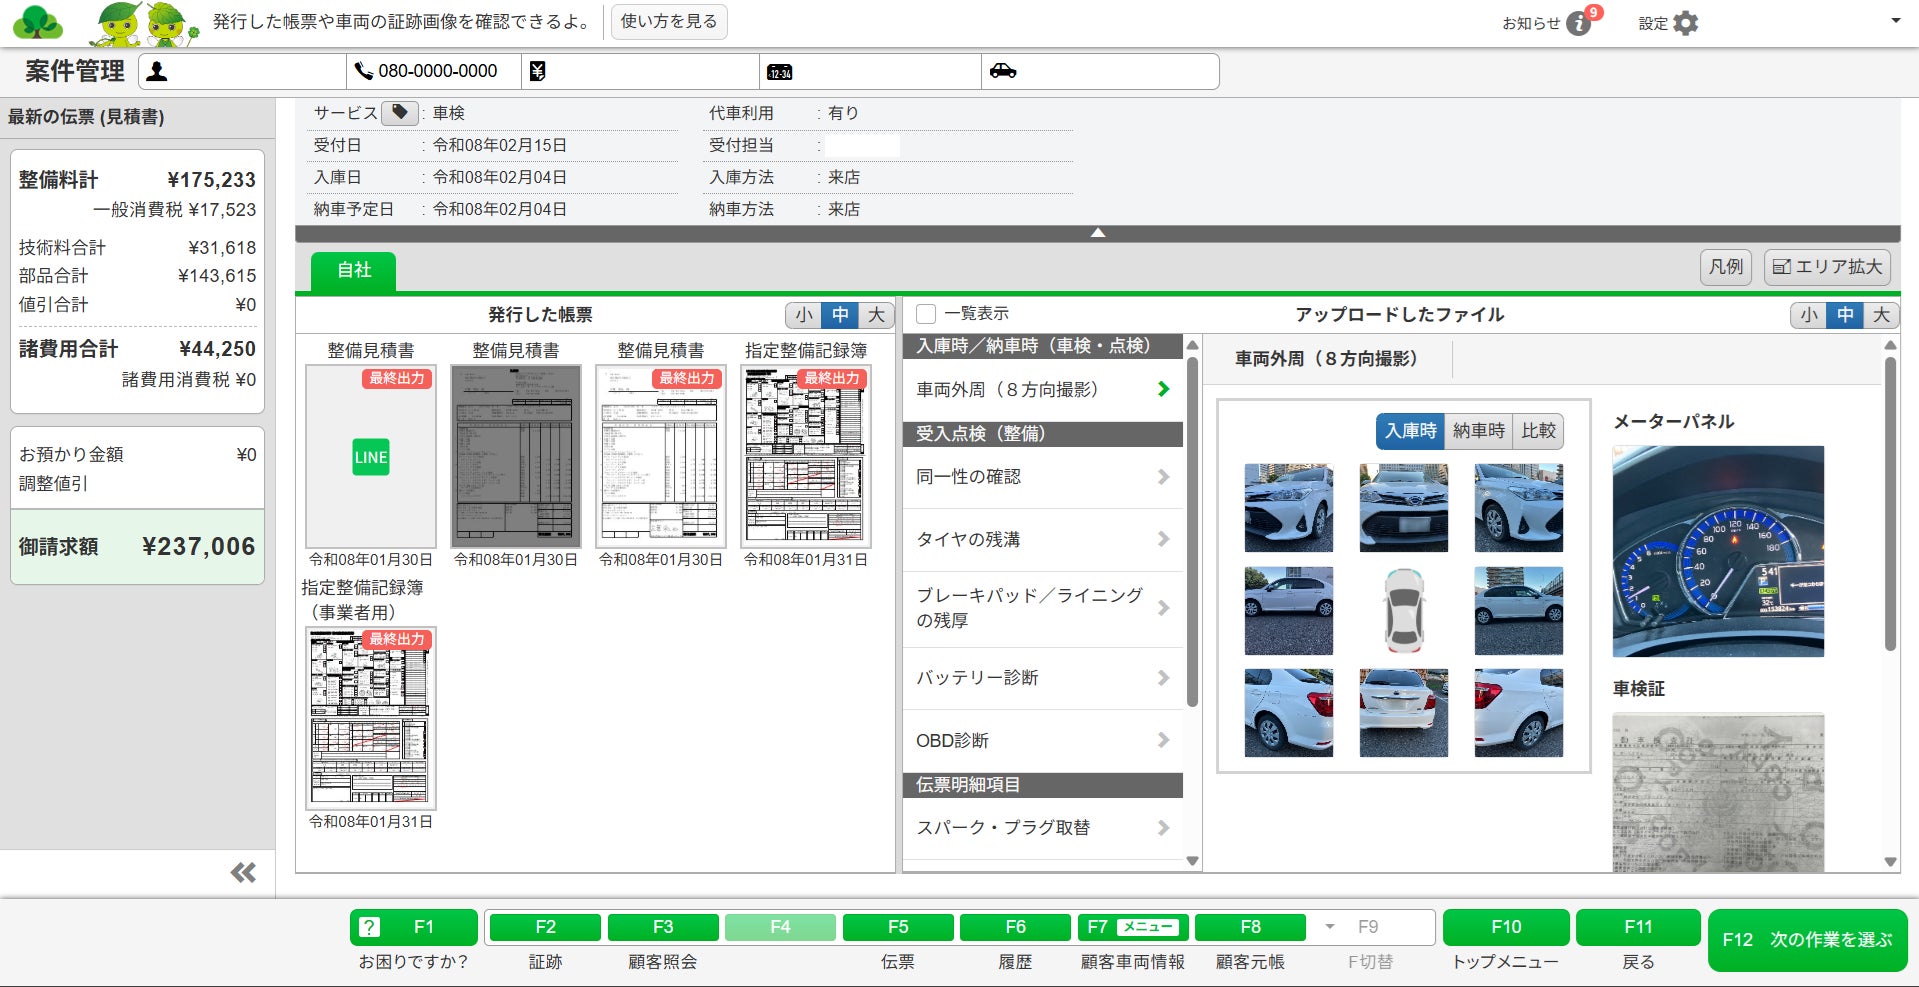Click the yen document icon in header
Viewport: 1919px width, 987px height.
pyautogui.click(x=537, y=71)
